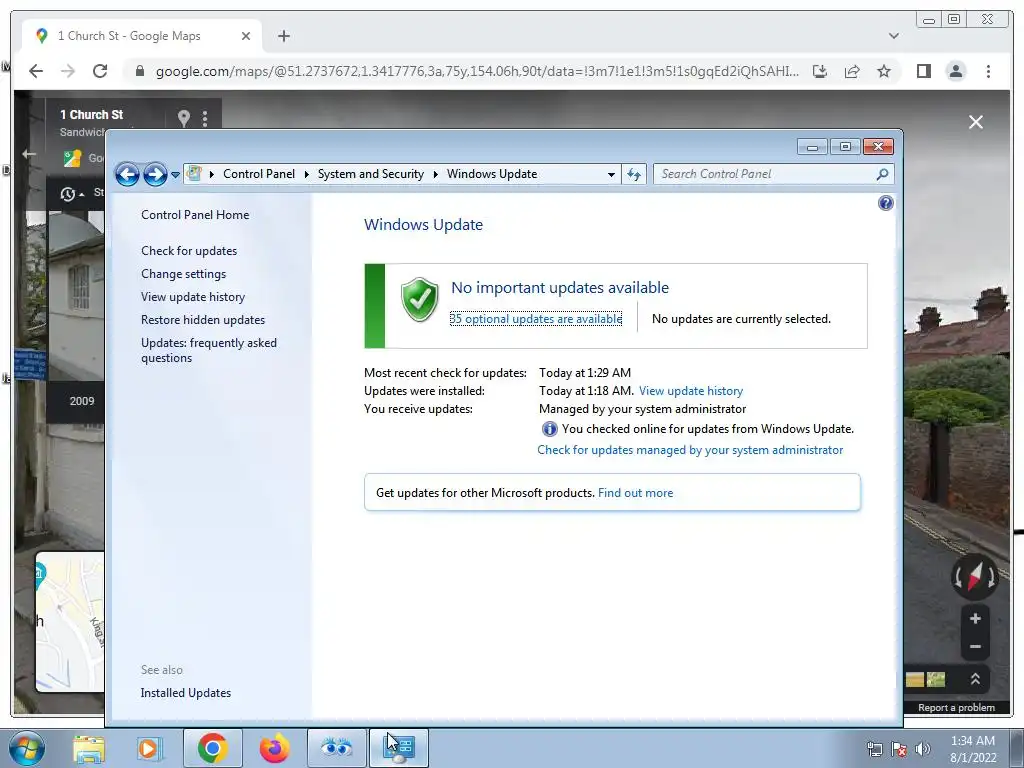
Task: Click the Forward arrow in Control Panel
Action: [155, 174]
